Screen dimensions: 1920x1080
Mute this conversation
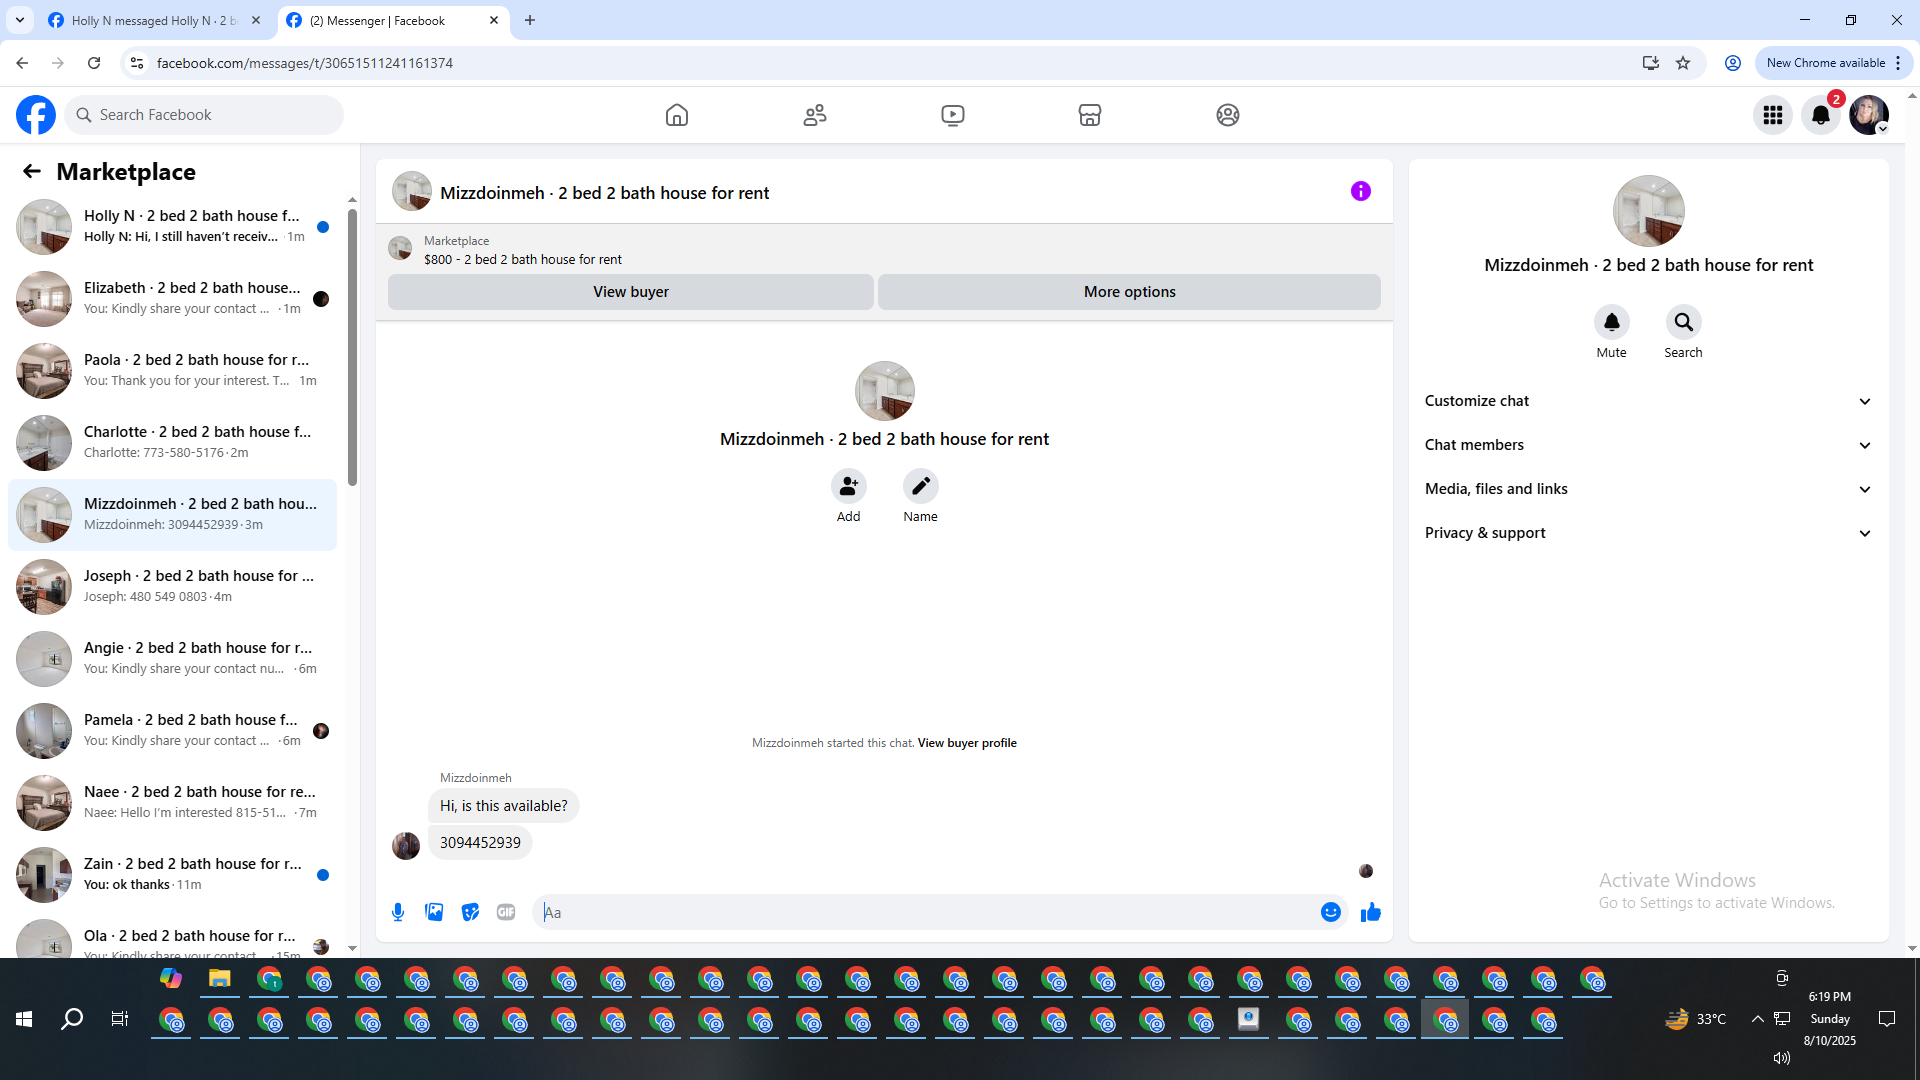(x=1611, y=323)
